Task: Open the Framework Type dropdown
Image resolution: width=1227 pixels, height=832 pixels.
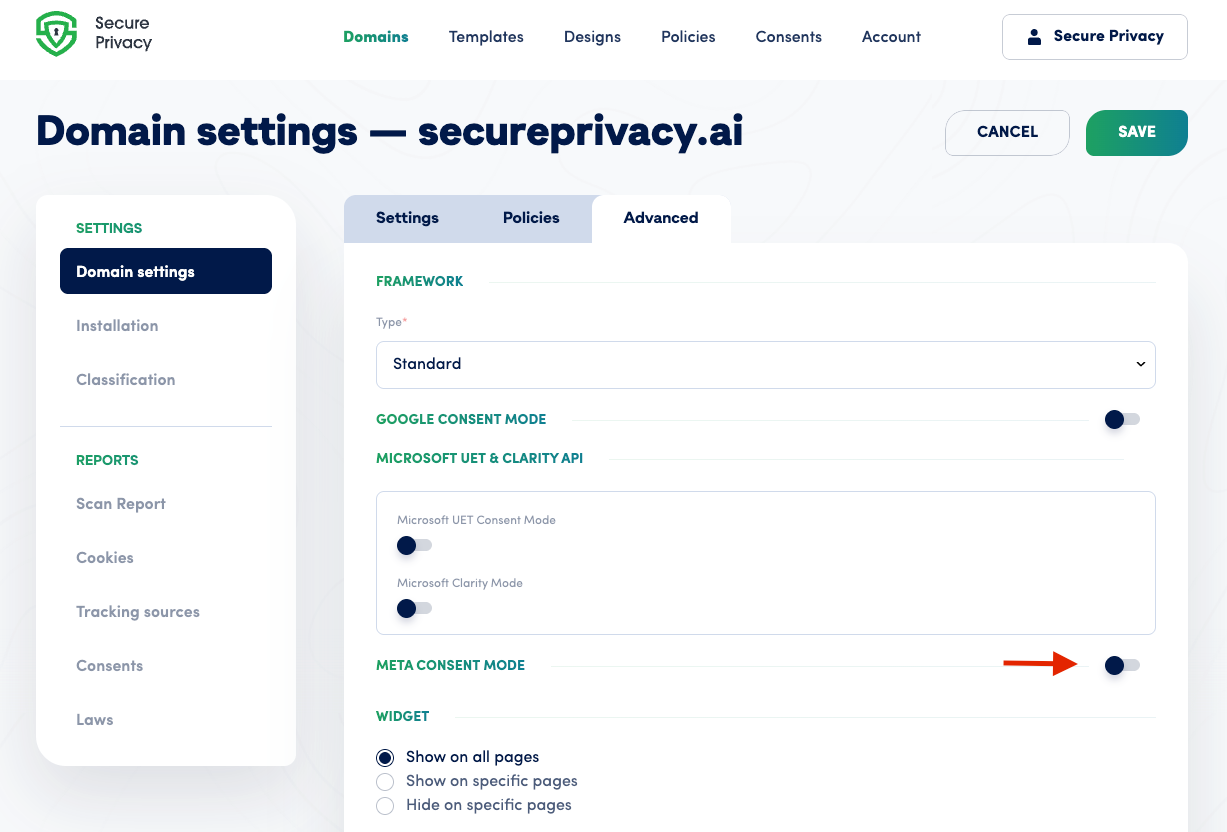Action: tap(766, 364)
